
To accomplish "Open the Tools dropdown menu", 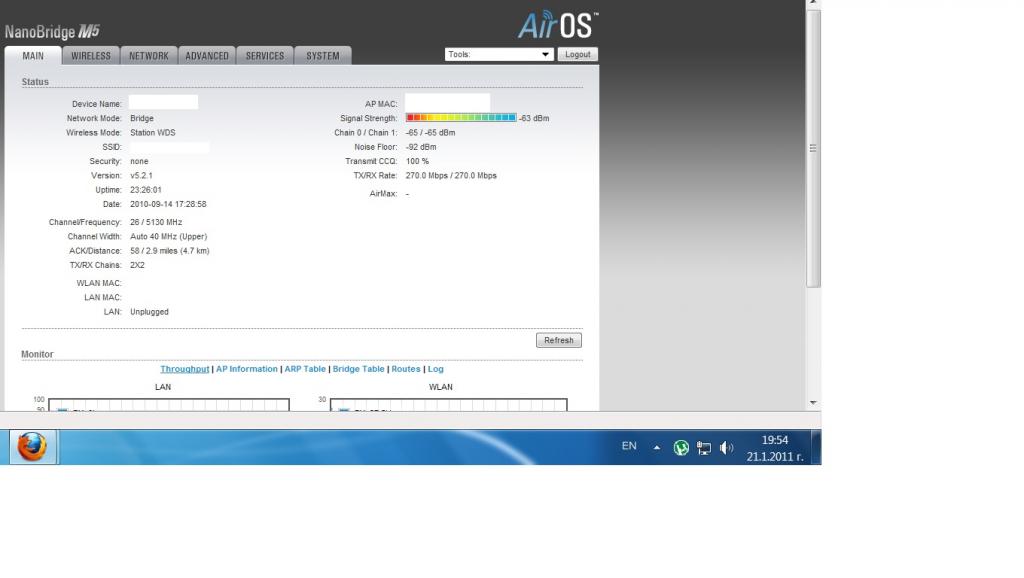I will (498, 54).
